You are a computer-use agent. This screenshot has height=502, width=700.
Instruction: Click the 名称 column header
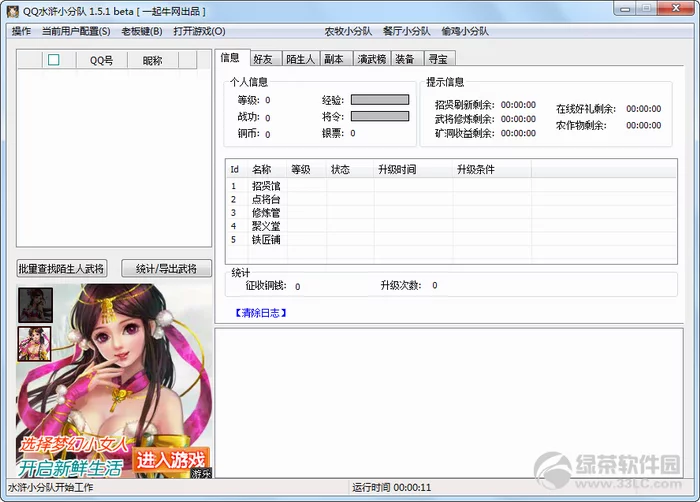click(267, 169)
